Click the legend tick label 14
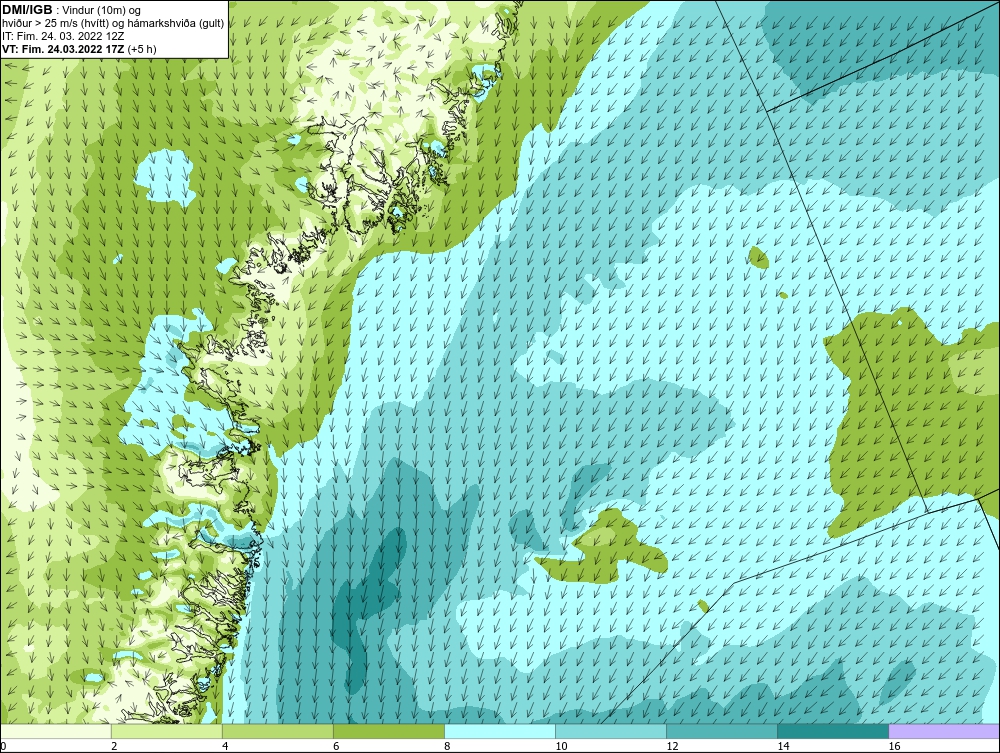Viewport: 1000px width, 753px height. coord(783,746)
